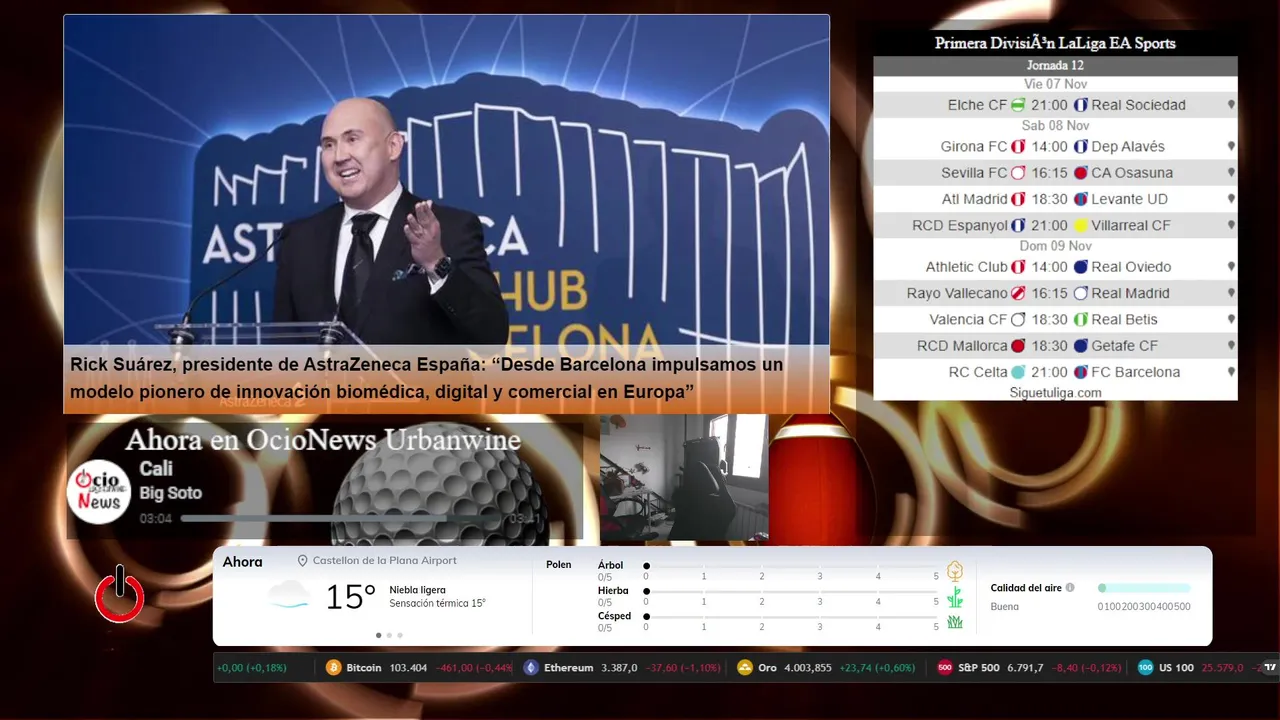The width and height of the screenshot is (1280, 720).
Task: Click the Rayo Vallecano crest icon
Action: 1018,294
